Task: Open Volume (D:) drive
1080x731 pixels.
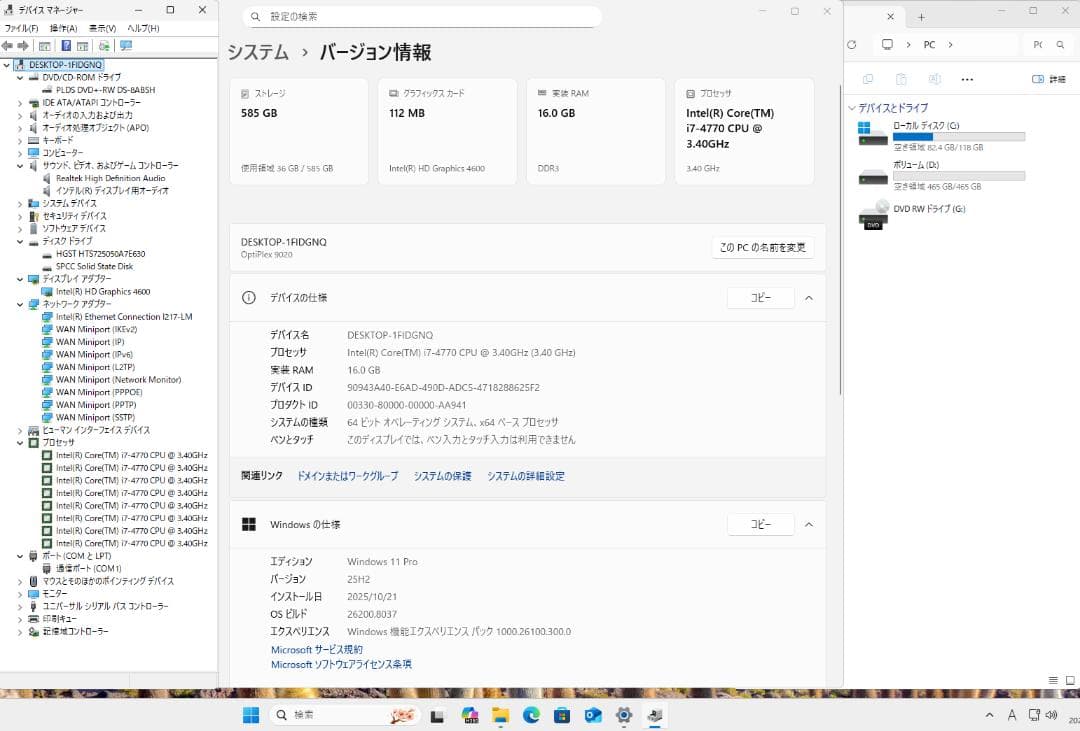Action: tap(942, 175)
